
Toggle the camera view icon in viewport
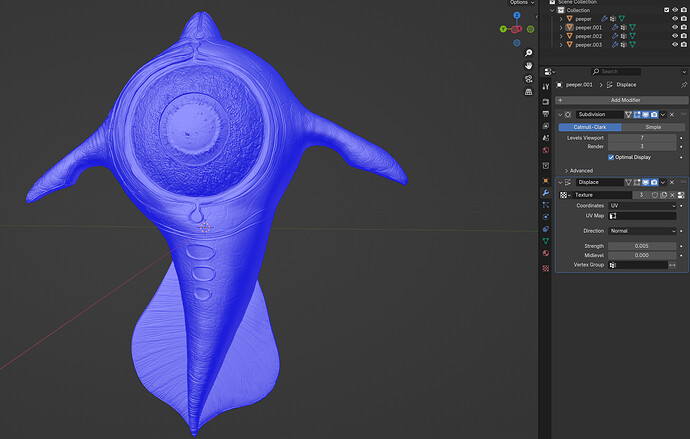(x=529, y=79)
